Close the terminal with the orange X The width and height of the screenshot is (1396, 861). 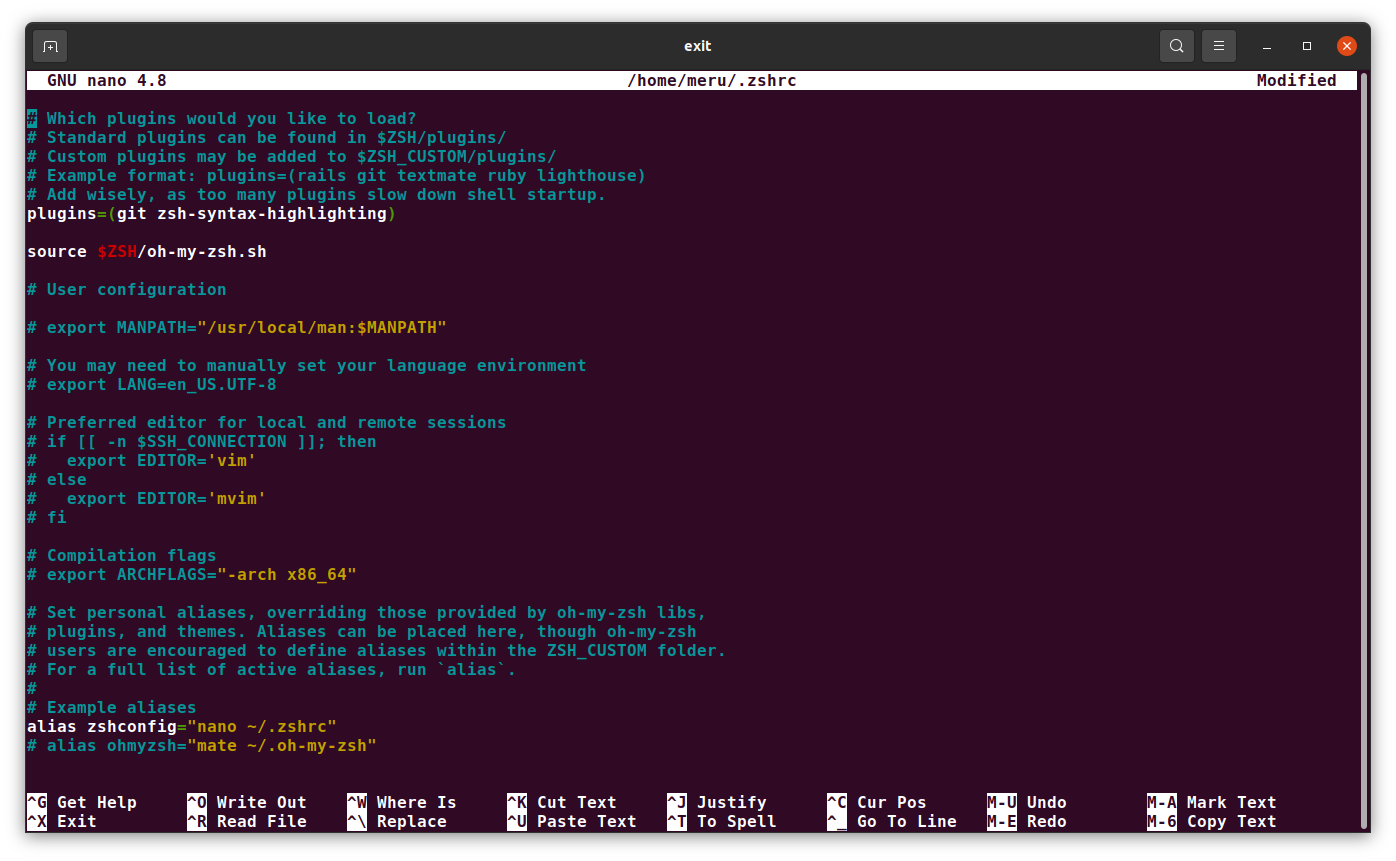coord(1347,46)
